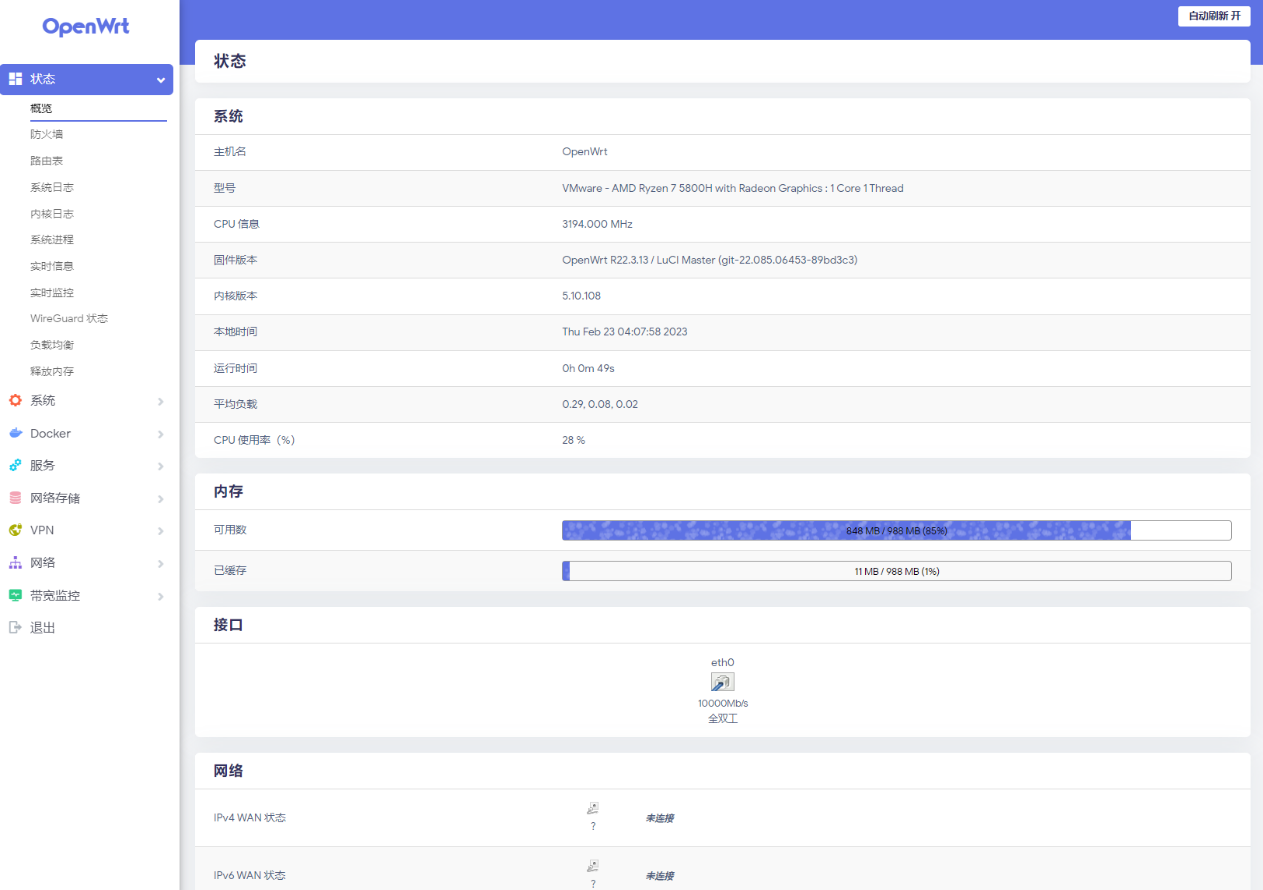Screen dimensions: 1263x890
Task: Click the 内存 section heading
Action: click(228, 492)
